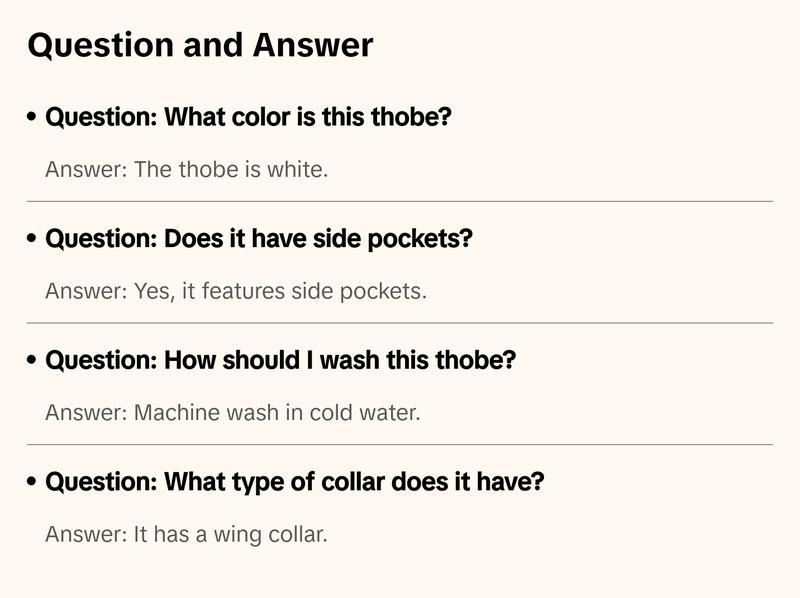
Task: Click the answer "The thobe is white."
Action: [x=187, y=170]
